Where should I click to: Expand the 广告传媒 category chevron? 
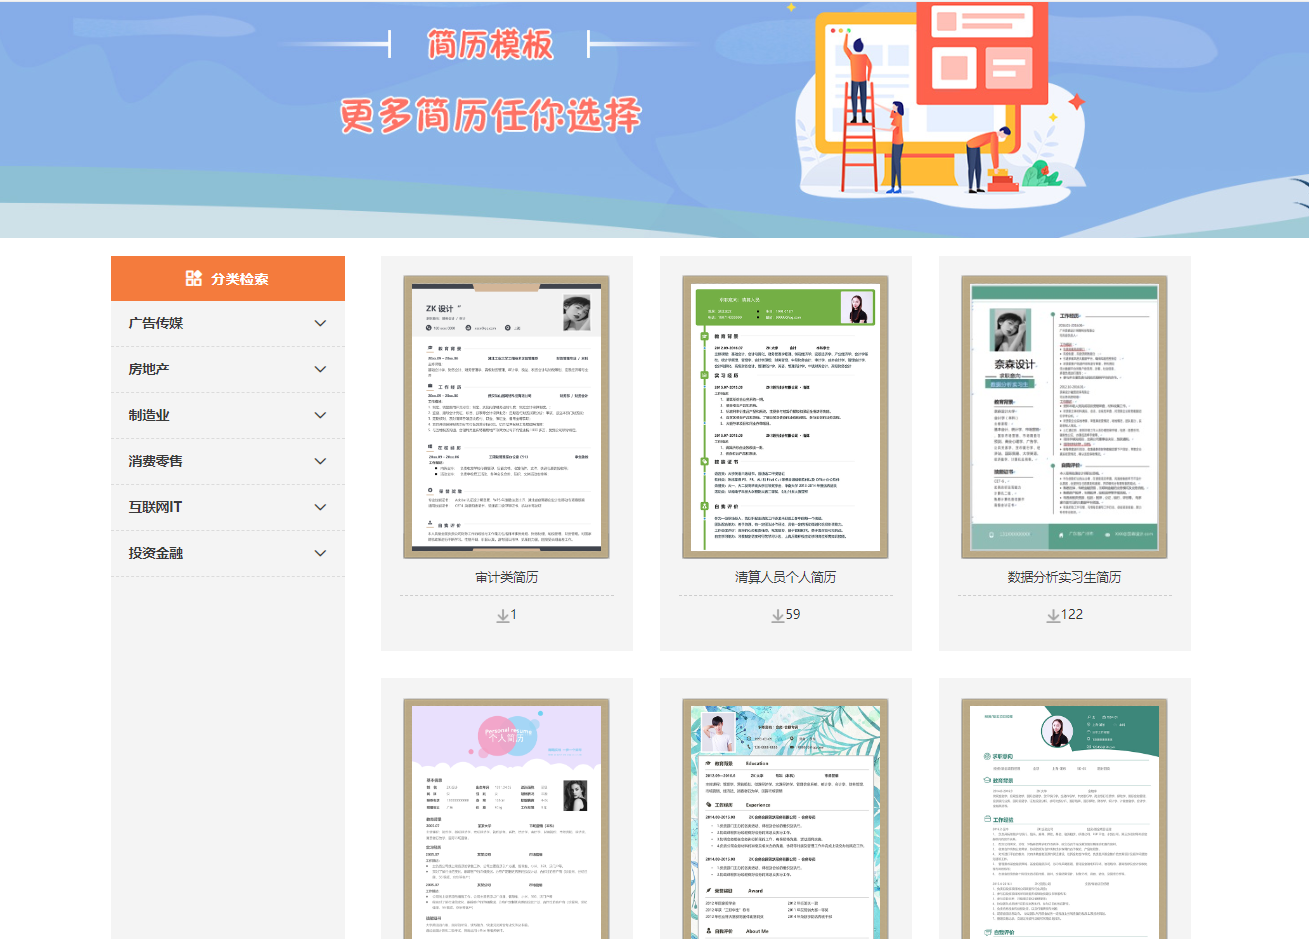(x=320, y=323)
